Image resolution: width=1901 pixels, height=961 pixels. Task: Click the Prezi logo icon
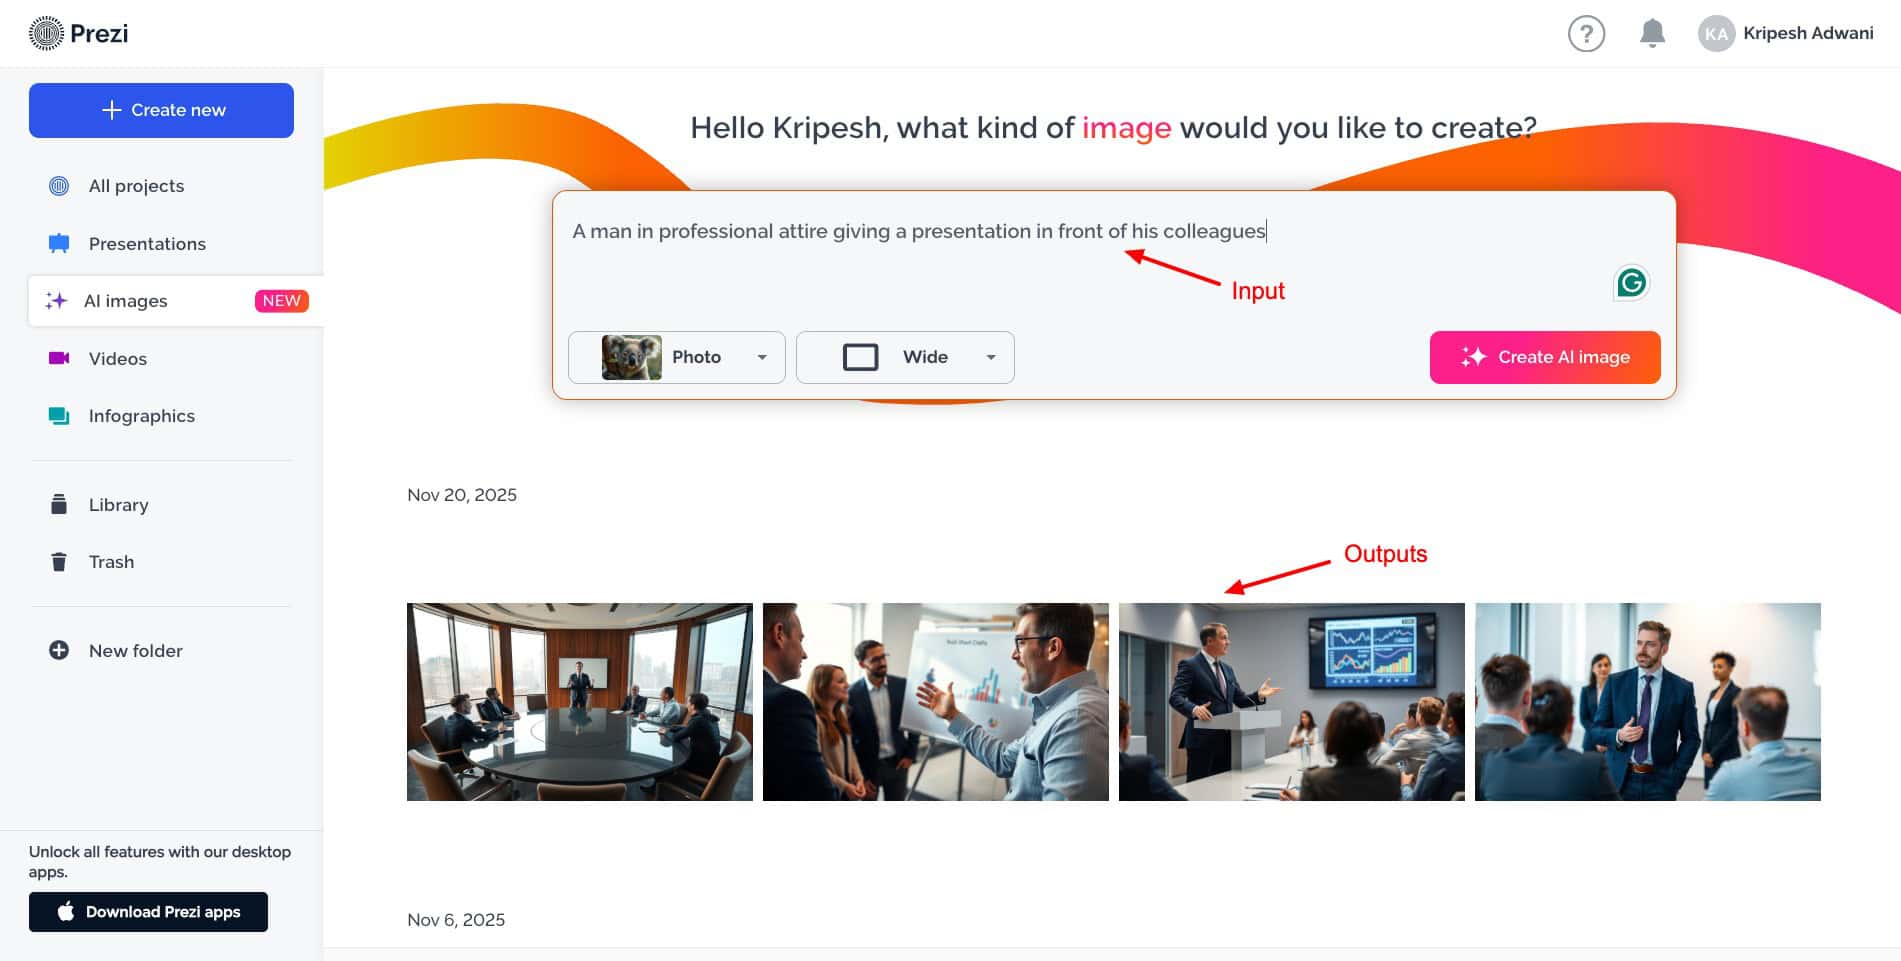tap(46, 33)
